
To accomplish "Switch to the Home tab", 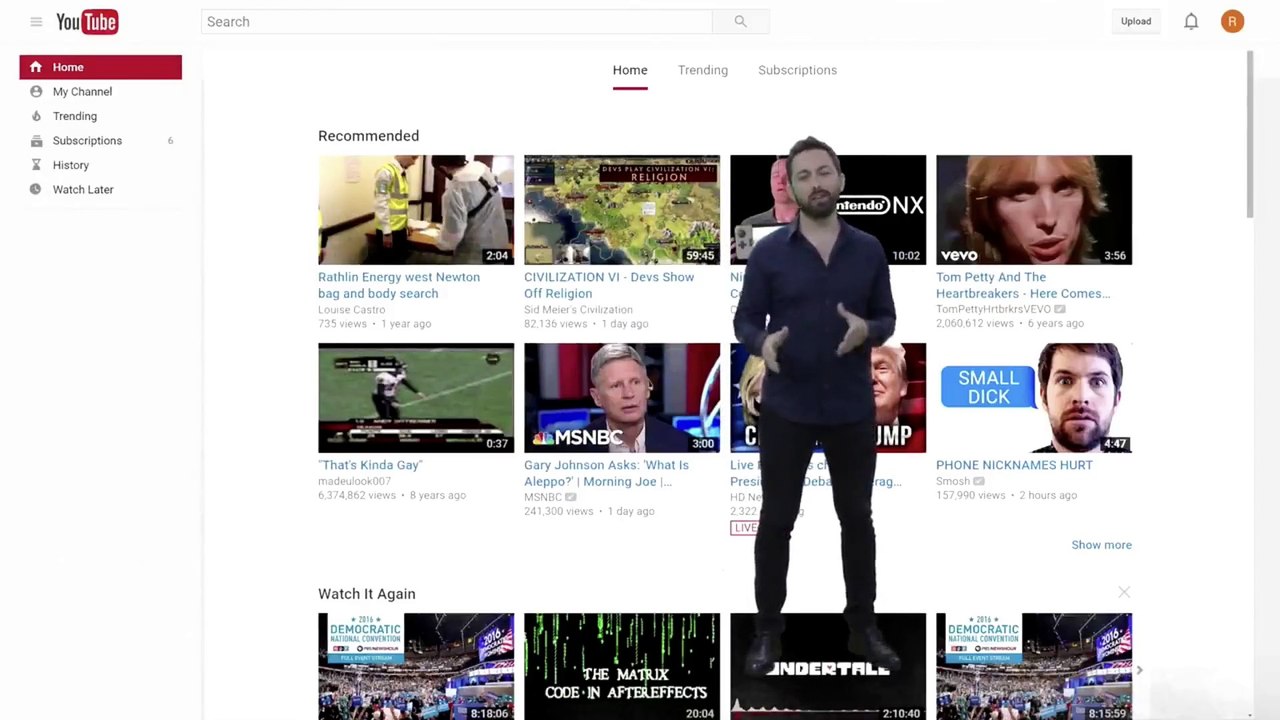I will click(630, 70).
